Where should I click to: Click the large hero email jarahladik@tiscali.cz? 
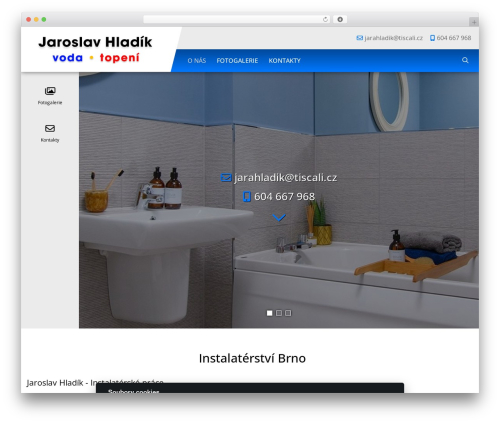[x=286, y=178]
